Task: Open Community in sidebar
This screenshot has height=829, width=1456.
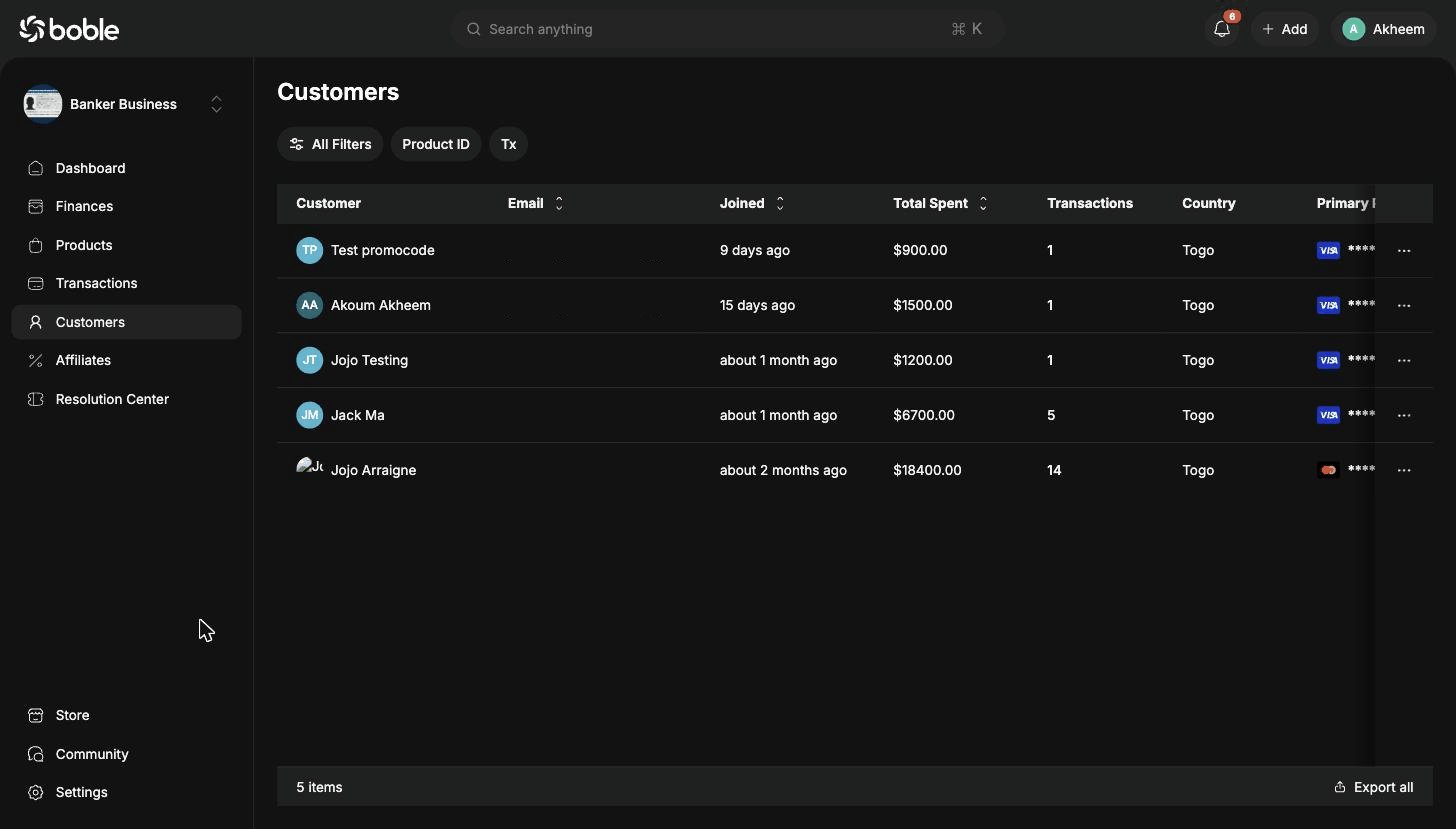Action: pos(126,754)
